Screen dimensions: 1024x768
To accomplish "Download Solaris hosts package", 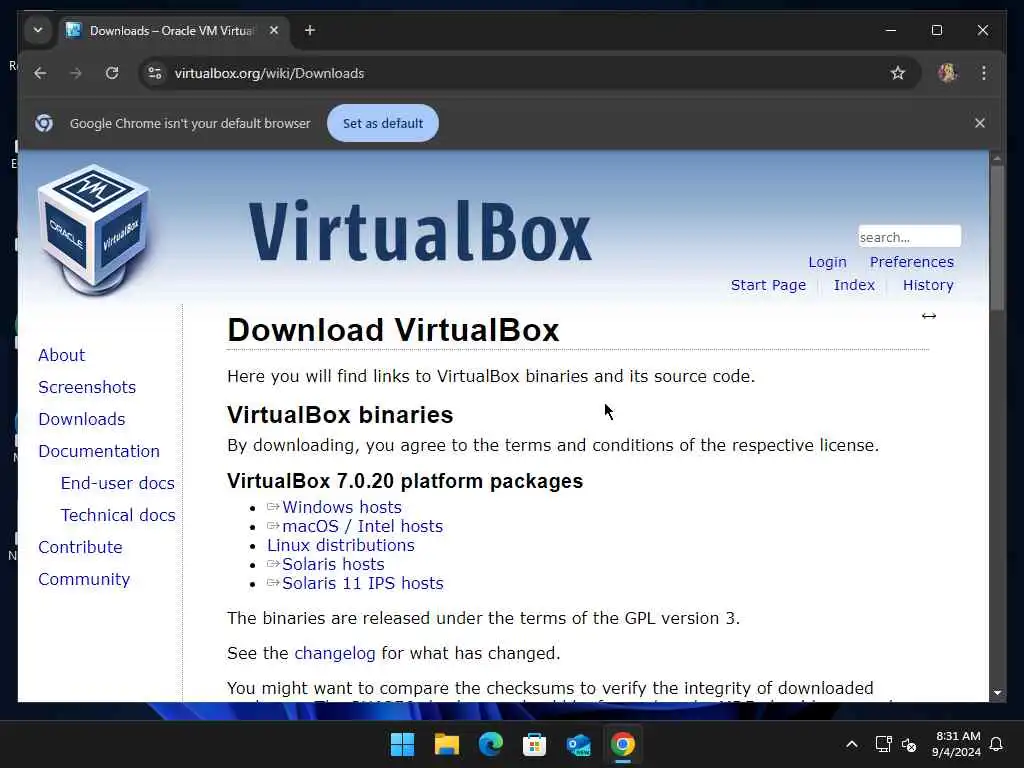I will [x=333, y=564].
